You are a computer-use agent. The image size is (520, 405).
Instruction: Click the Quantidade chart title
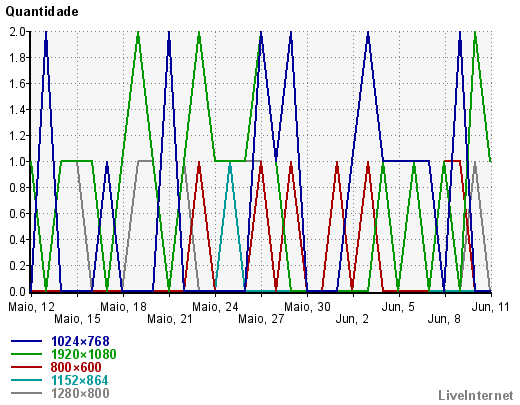coord(42,12)
